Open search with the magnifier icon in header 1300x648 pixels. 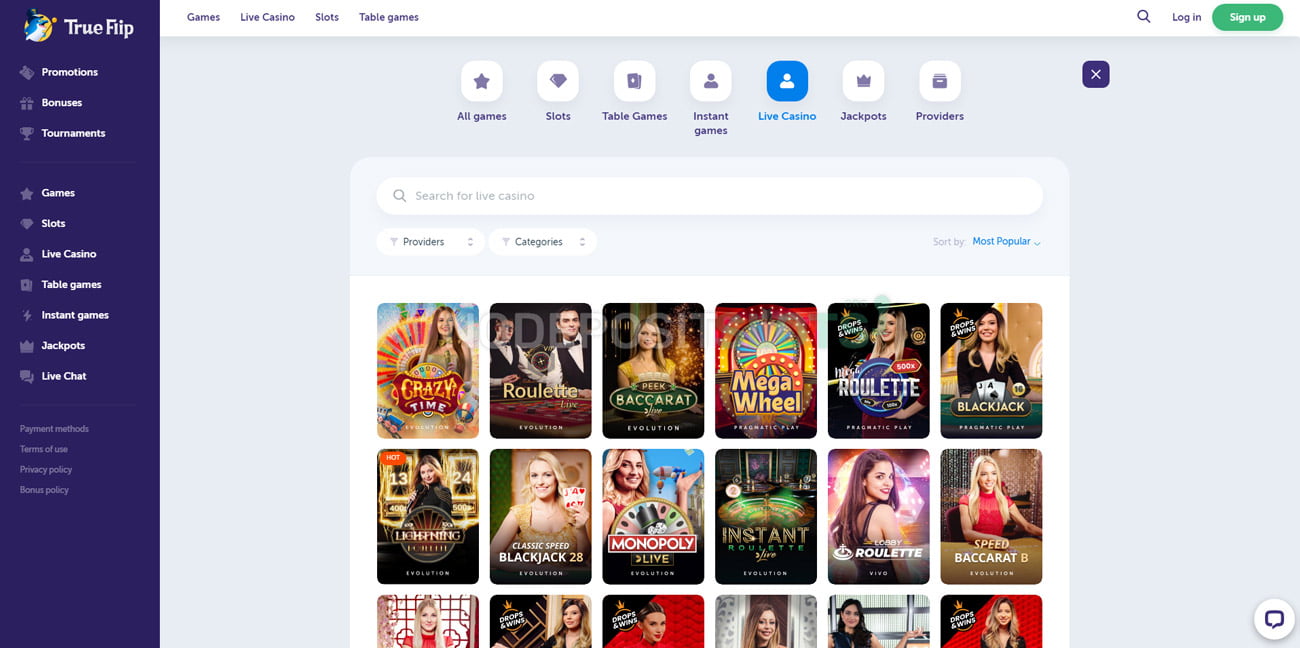tap(1144, 17)
